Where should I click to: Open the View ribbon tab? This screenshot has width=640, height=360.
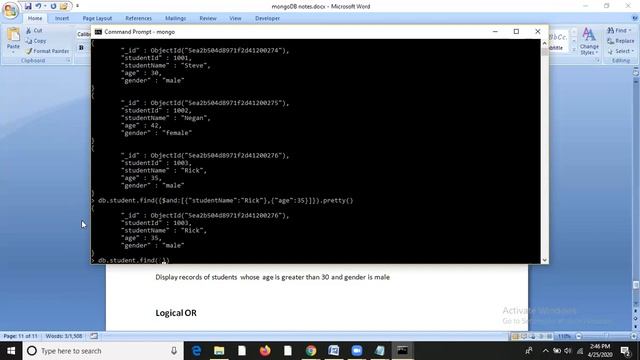click(x=235, y=18)
